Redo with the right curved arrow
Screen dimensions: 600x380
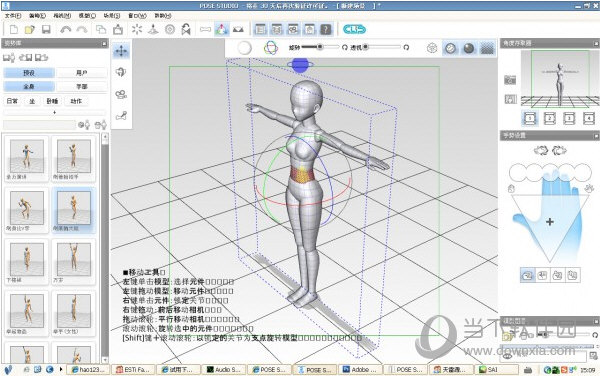(x=82, y=29)
